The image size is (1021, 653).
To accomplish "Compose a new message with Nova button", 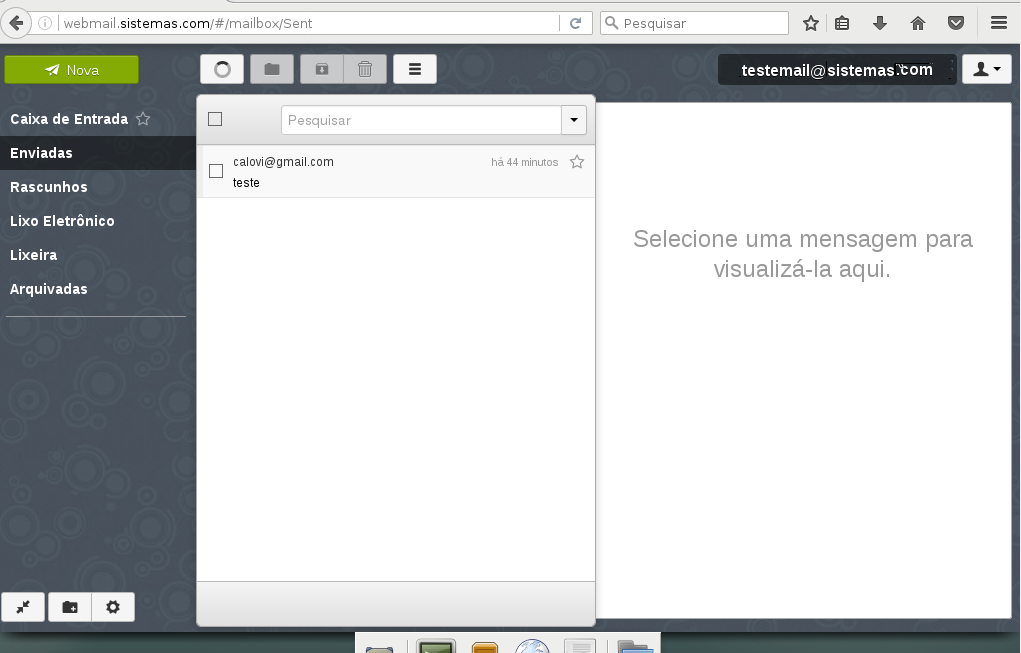I will [72, 70].
